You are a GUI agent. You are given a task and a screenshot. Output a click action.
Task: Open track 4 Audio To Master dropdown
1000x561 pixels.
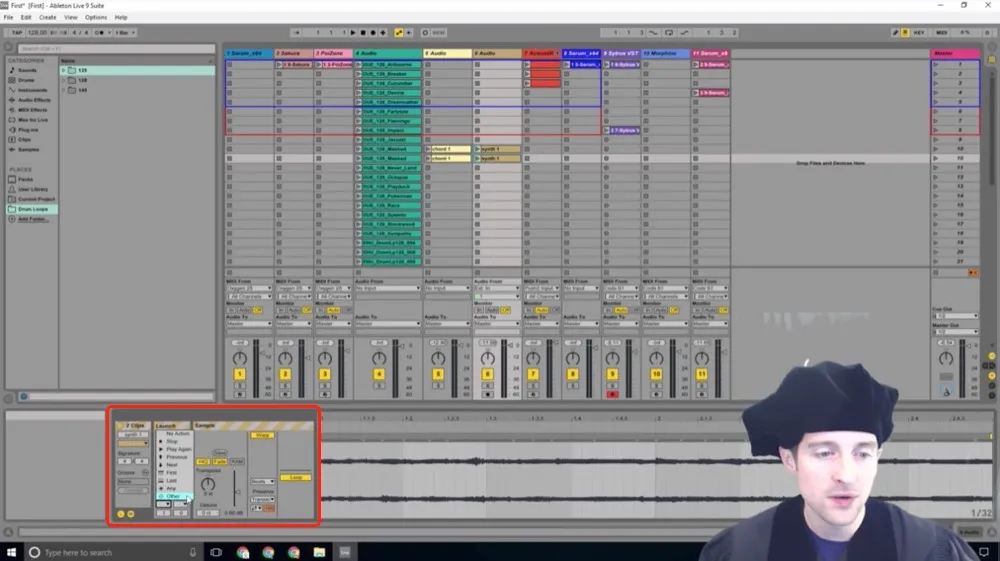(387, 324)
